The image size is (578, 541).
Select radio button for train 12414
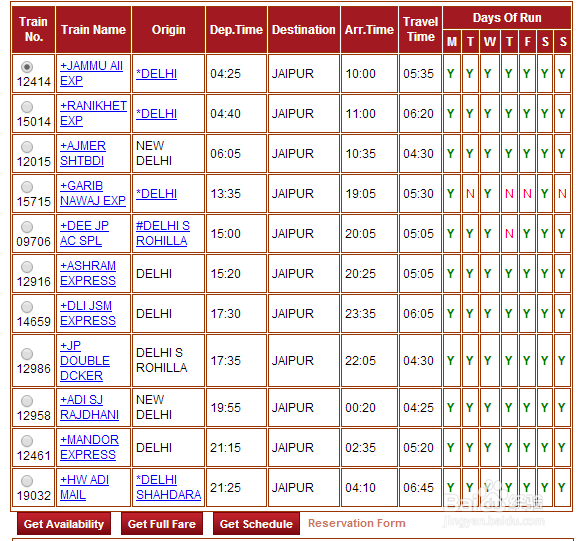(27, 67)
